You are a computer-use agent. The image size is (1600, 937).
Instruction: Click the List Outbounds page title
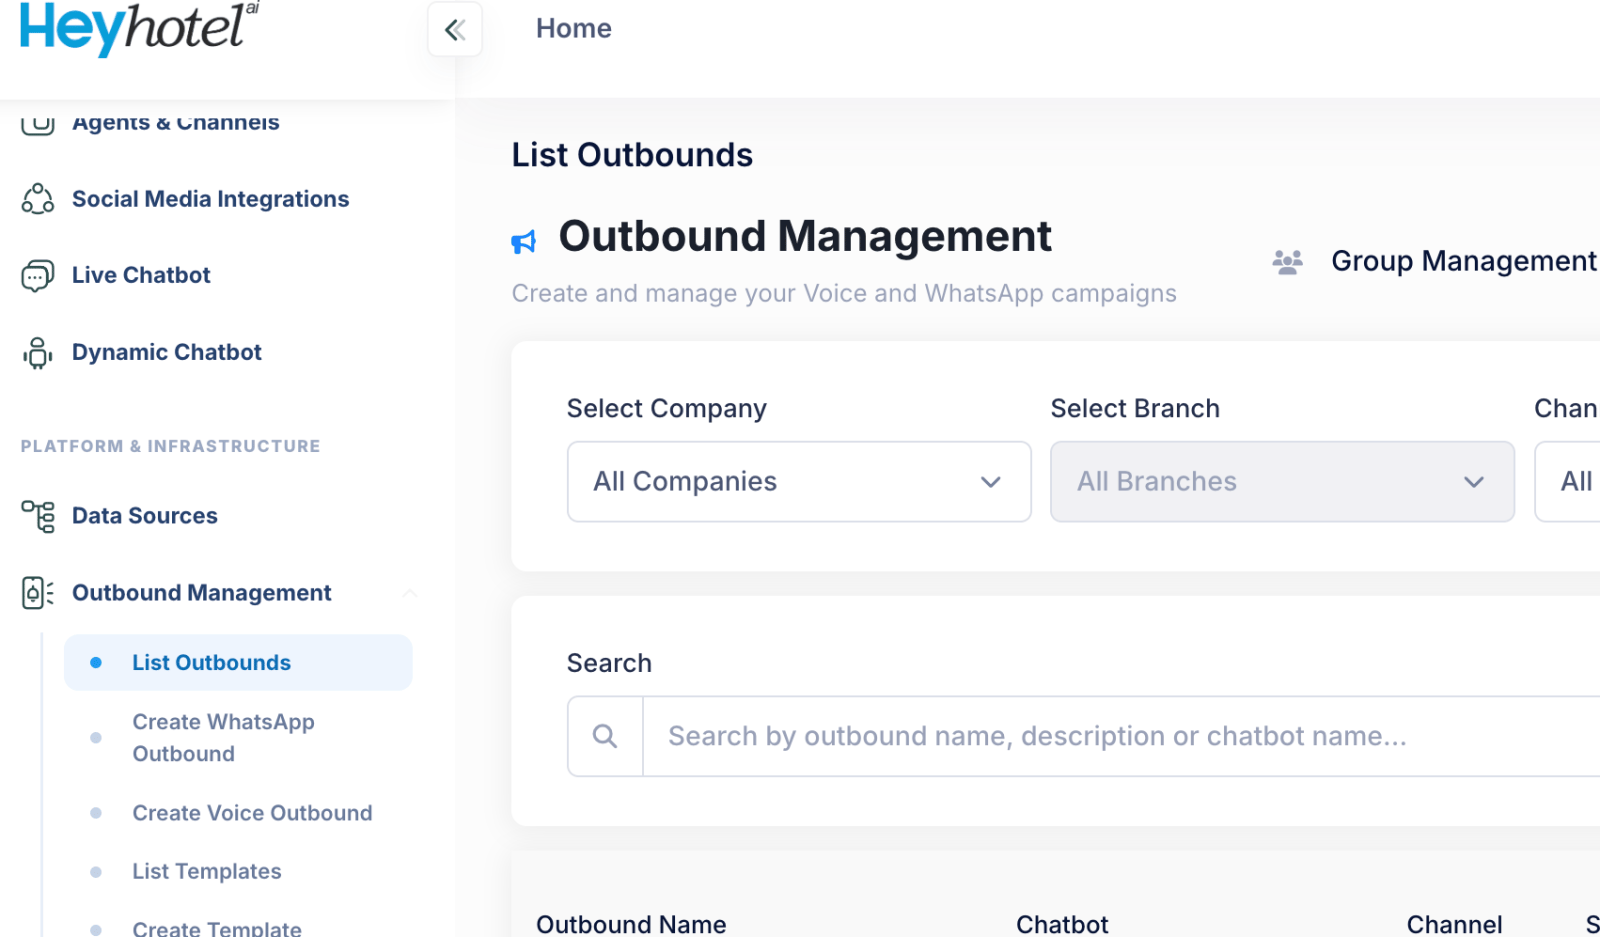point(632,155)
